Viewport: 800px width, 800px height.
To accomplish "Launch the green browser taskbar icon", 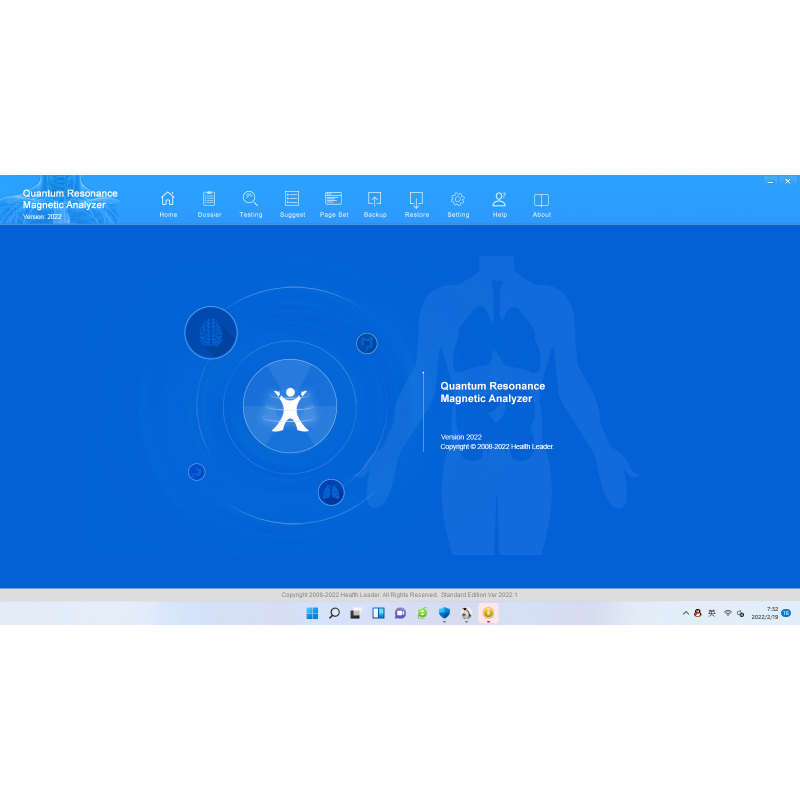I will point(422,613).
